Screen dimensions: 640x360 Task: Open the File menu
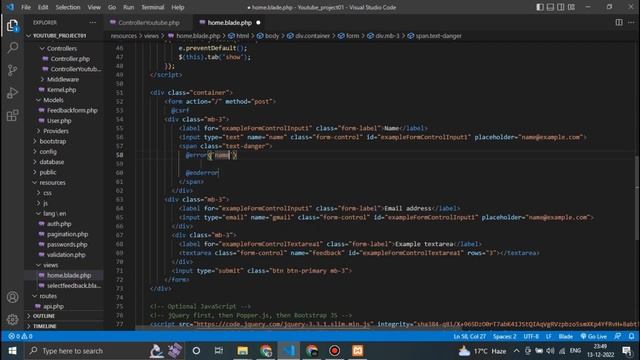pos(26,7)
